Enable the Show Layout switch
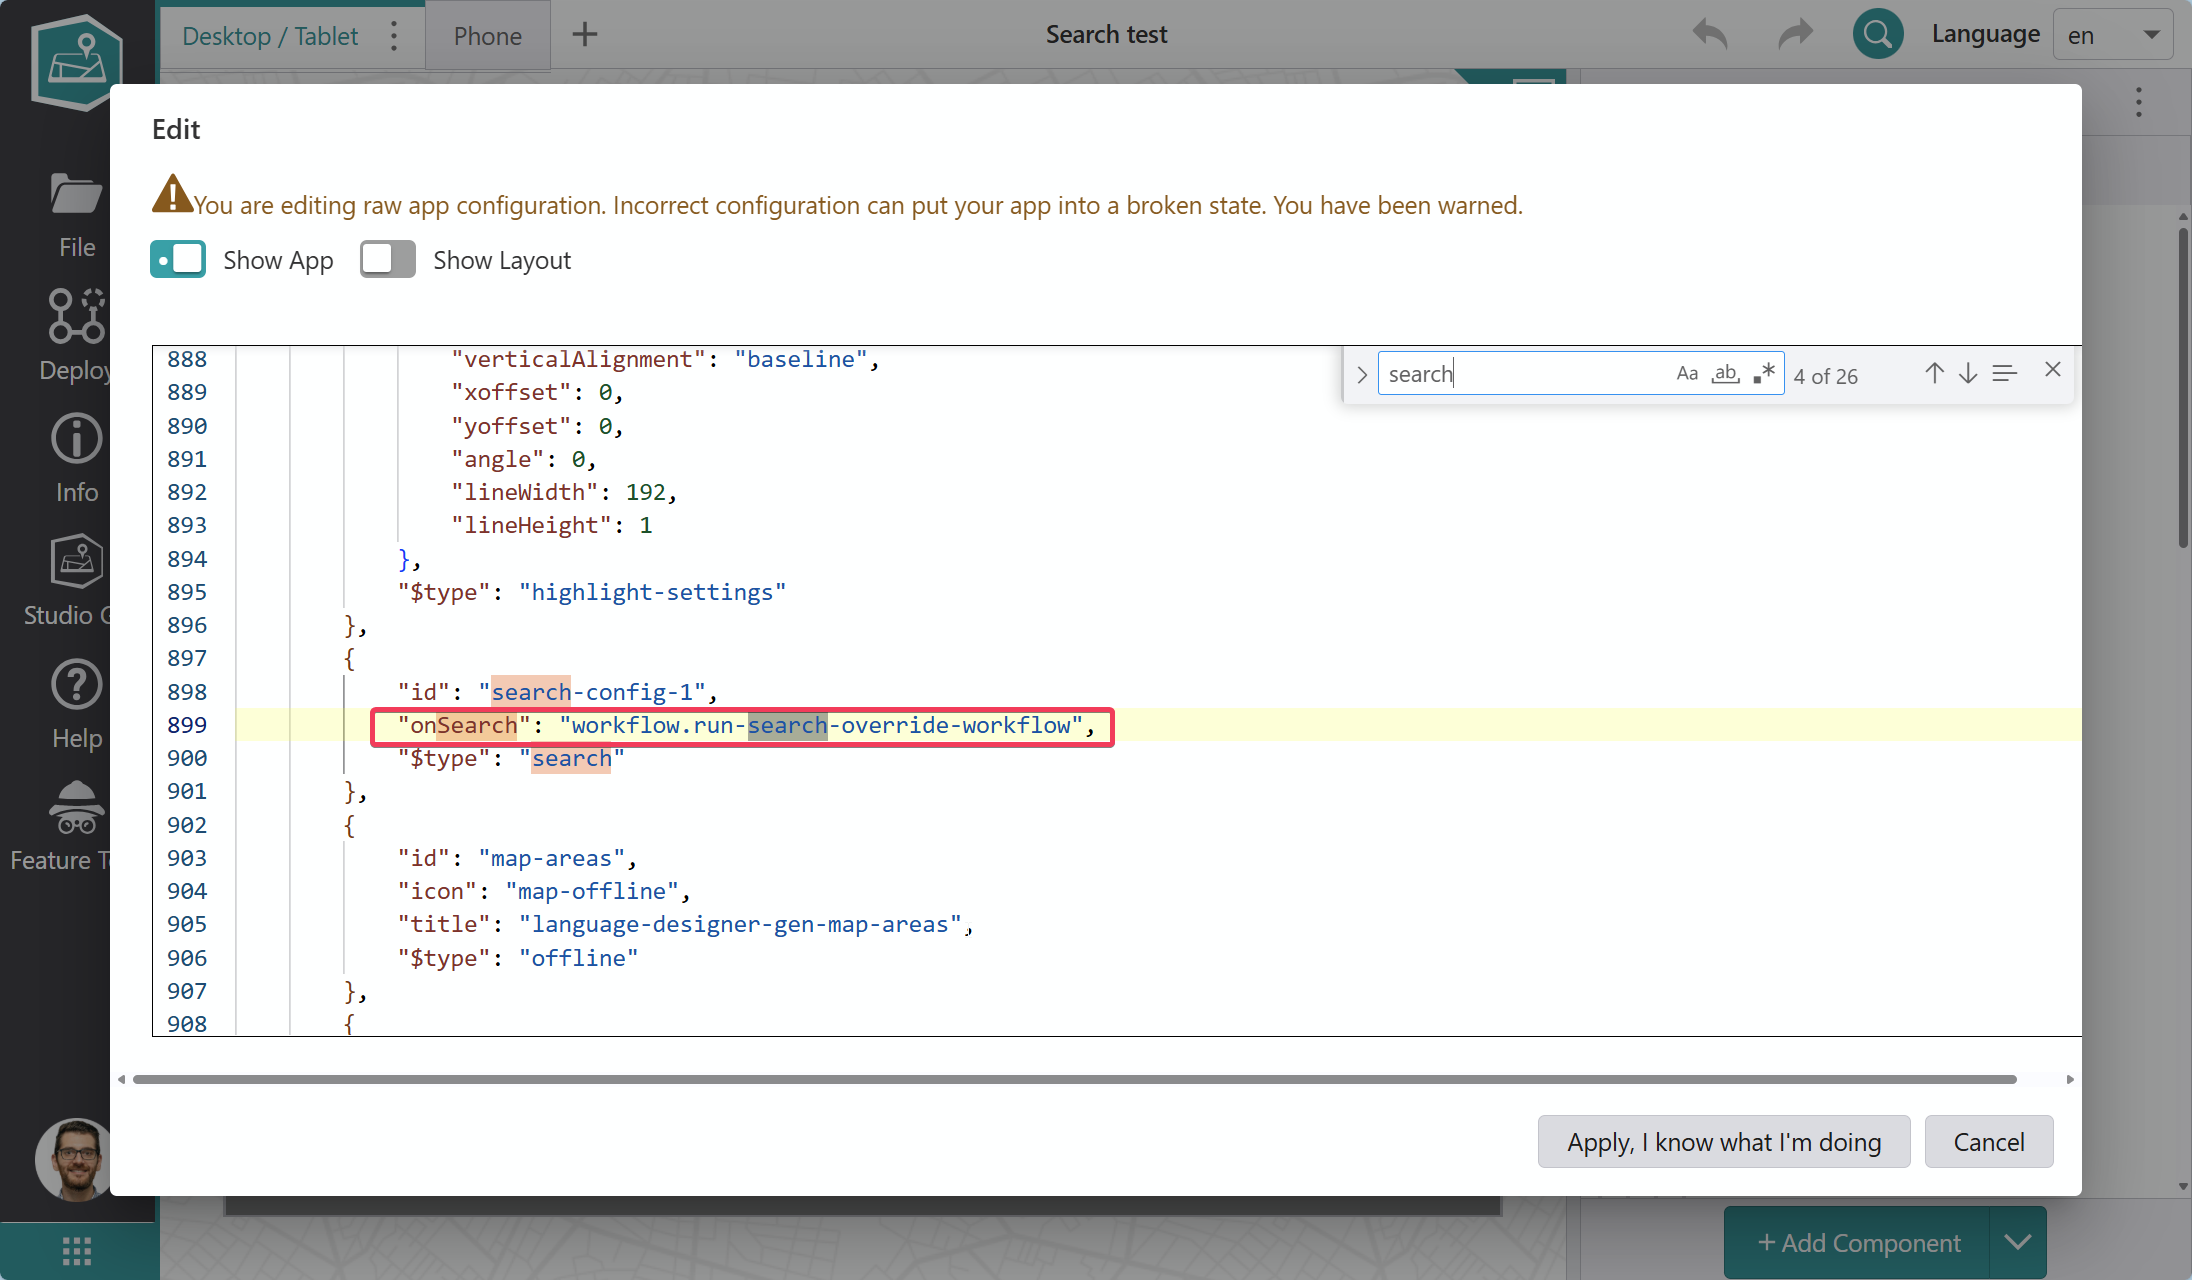Viewport: 2192px width, 1280px height. [x=388, y=259]
